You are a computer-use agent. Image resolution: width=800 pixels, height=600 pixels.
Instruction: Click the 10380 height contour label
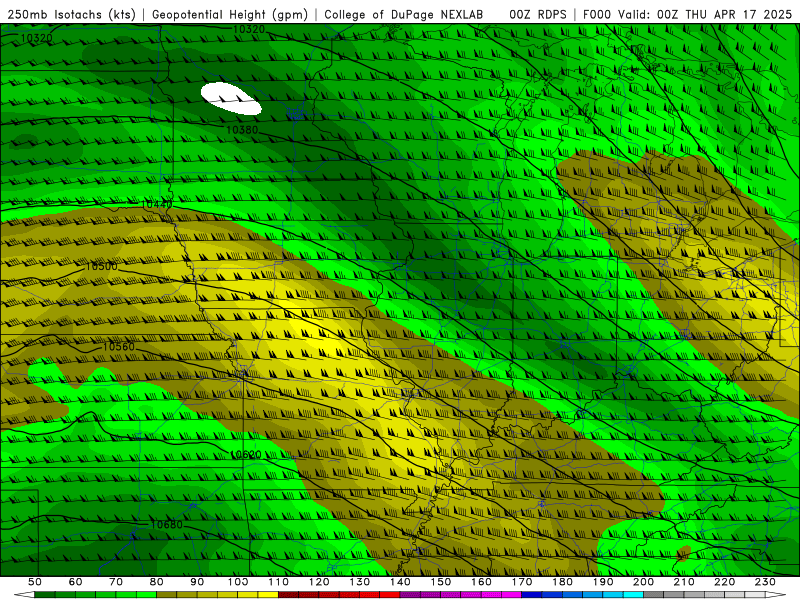click(x=242, y=130)
